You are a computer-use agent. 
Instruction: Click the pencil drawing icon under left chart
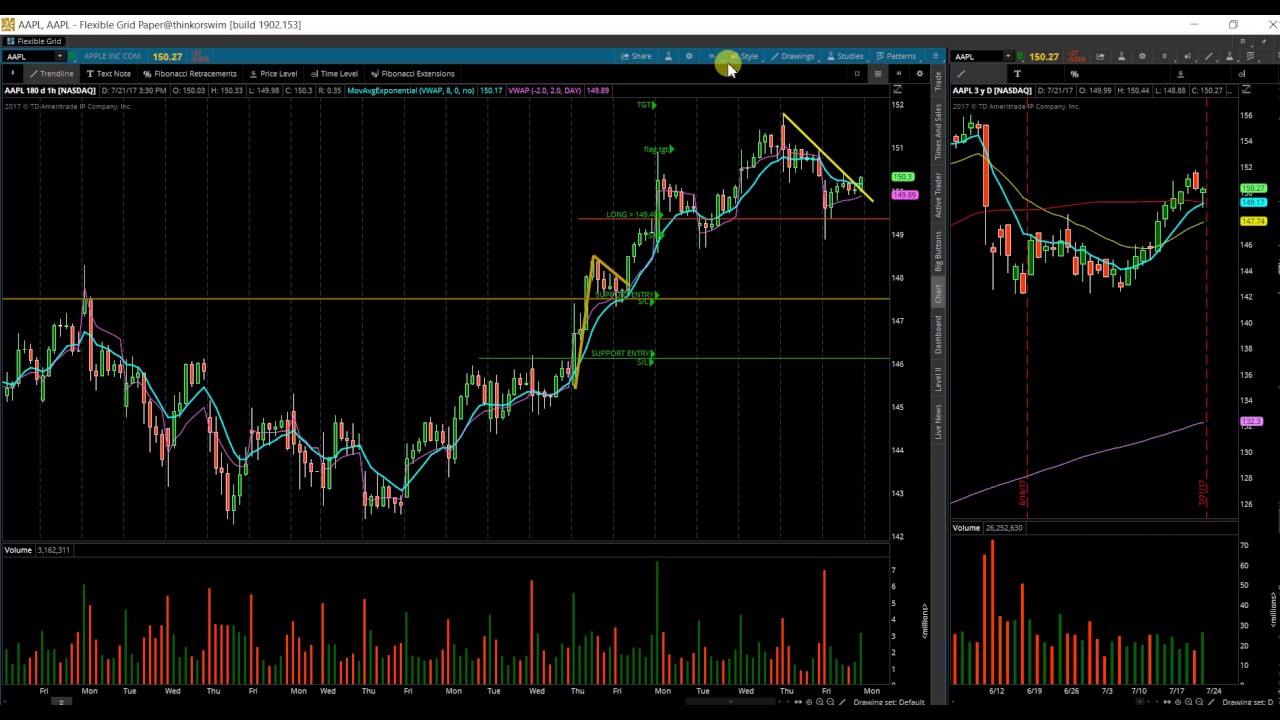(x=842, y=702)
